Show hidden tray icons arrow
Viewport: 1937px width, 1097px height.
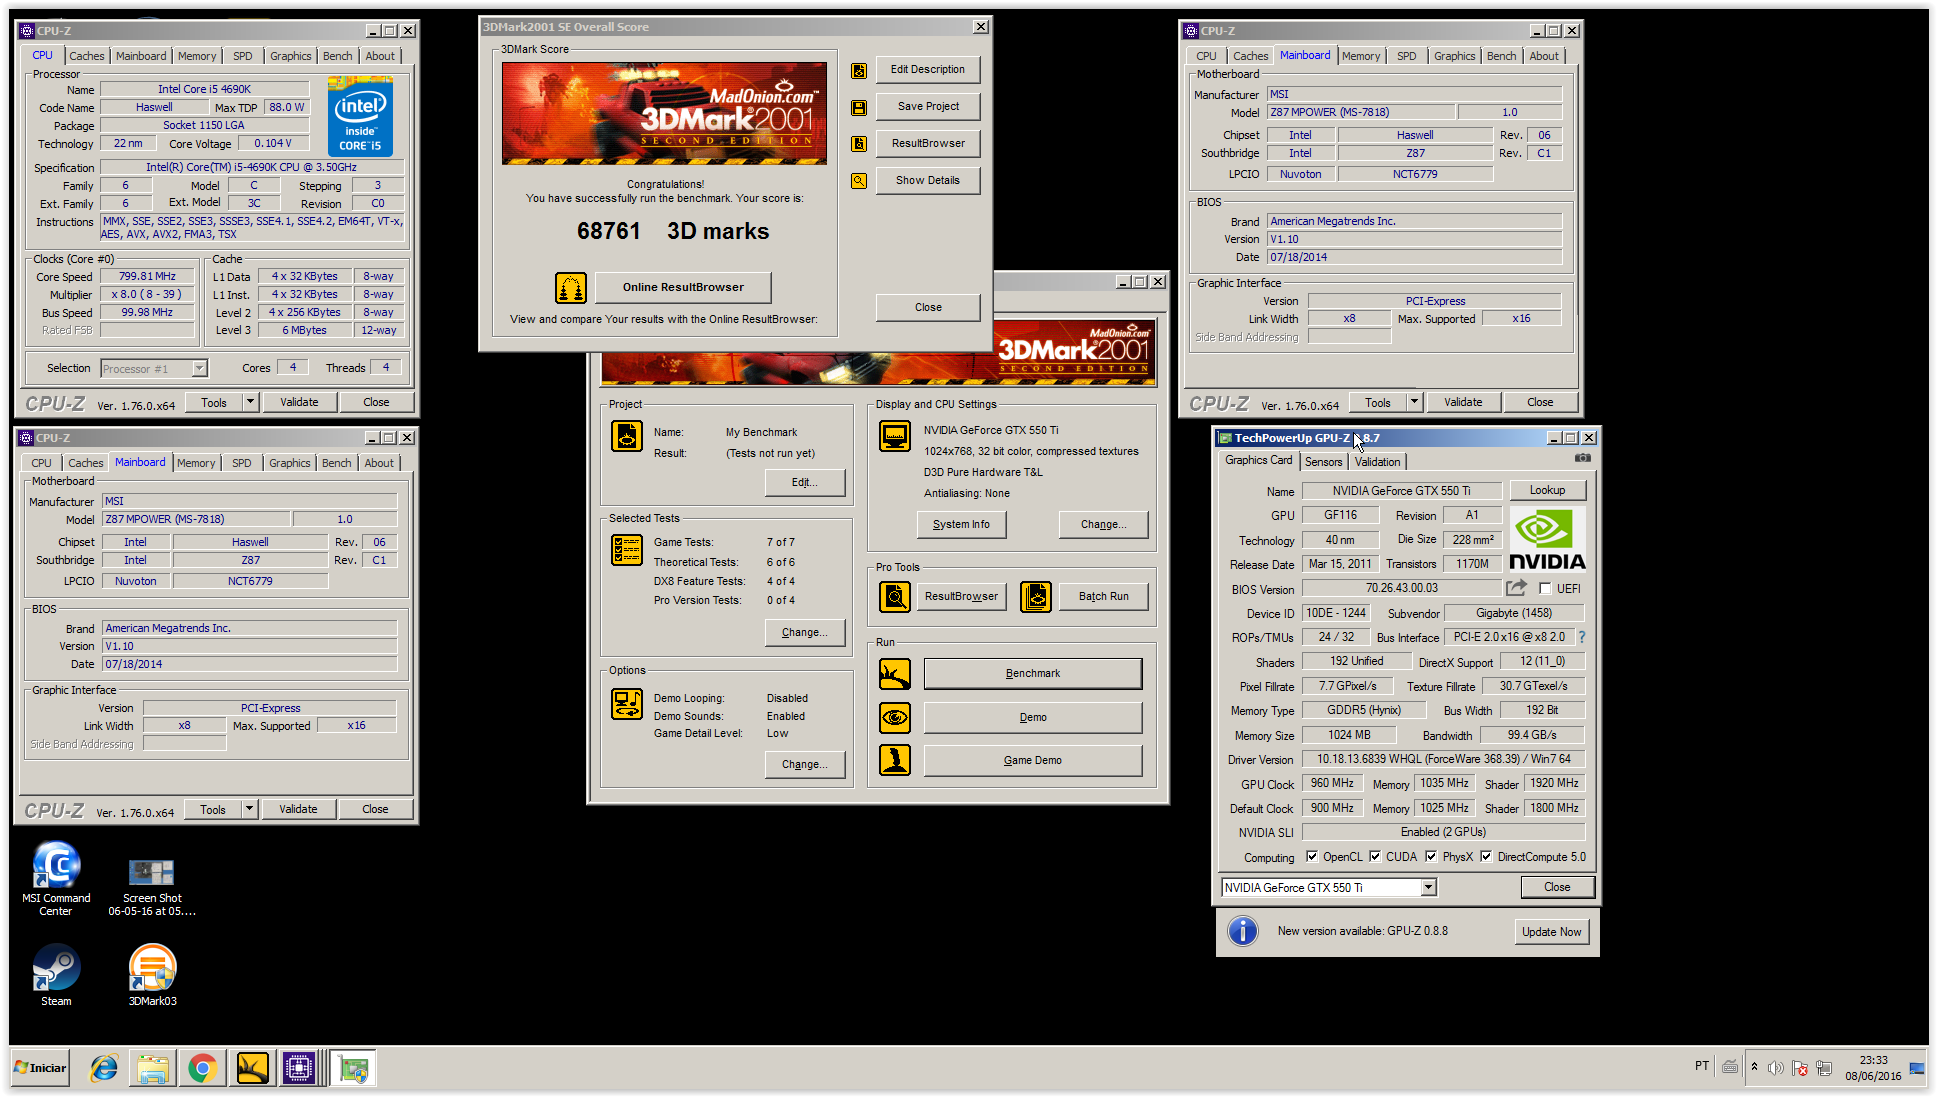(1754, 1068)
